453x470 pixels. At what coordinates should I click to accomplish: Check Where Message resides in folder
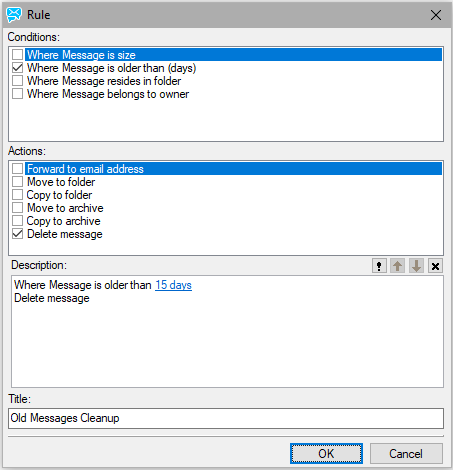tap(17, 81)
